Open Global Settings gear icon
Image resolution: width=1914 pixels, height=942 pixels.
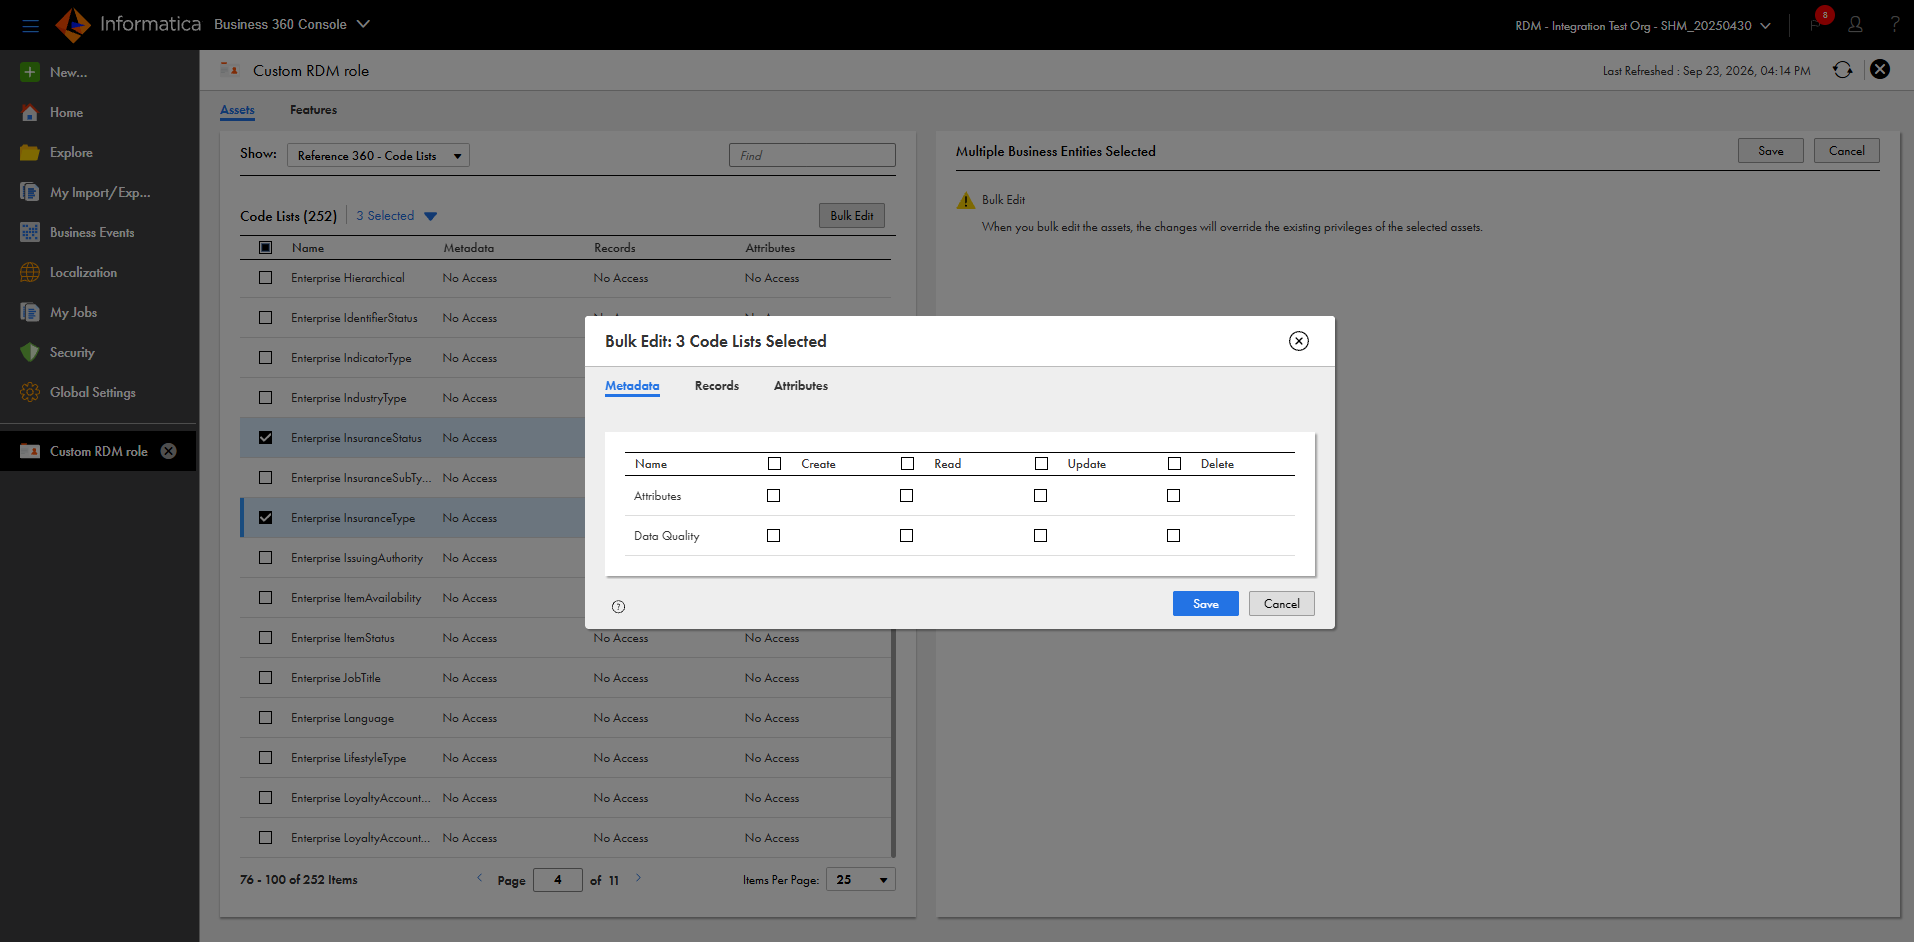[x=30, y=392]
